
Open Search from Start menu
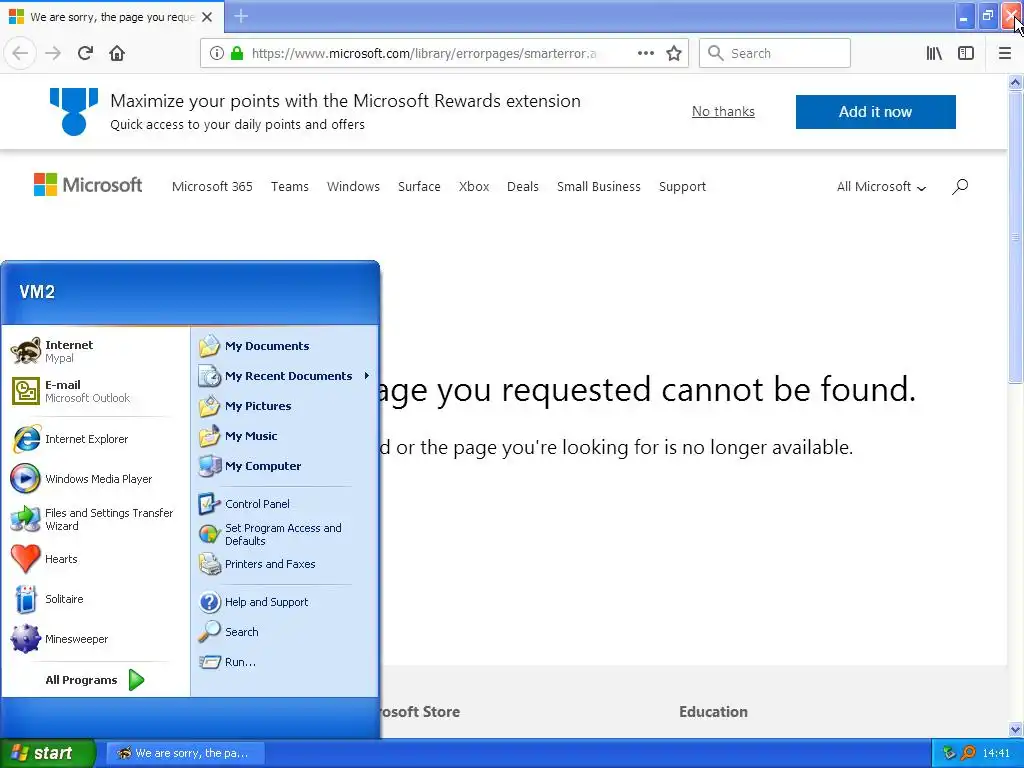click(x=285, y=632)
